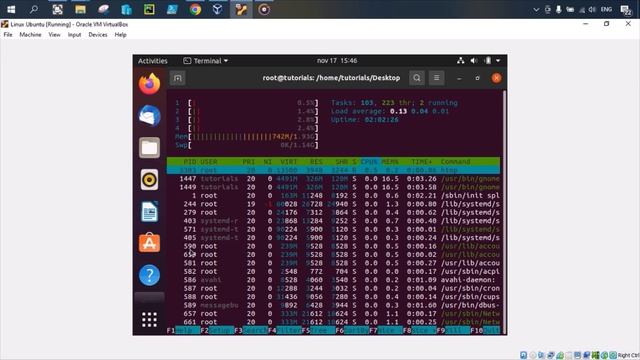Sort by the CPU% column header
The image size is (640, 360).
370,162
